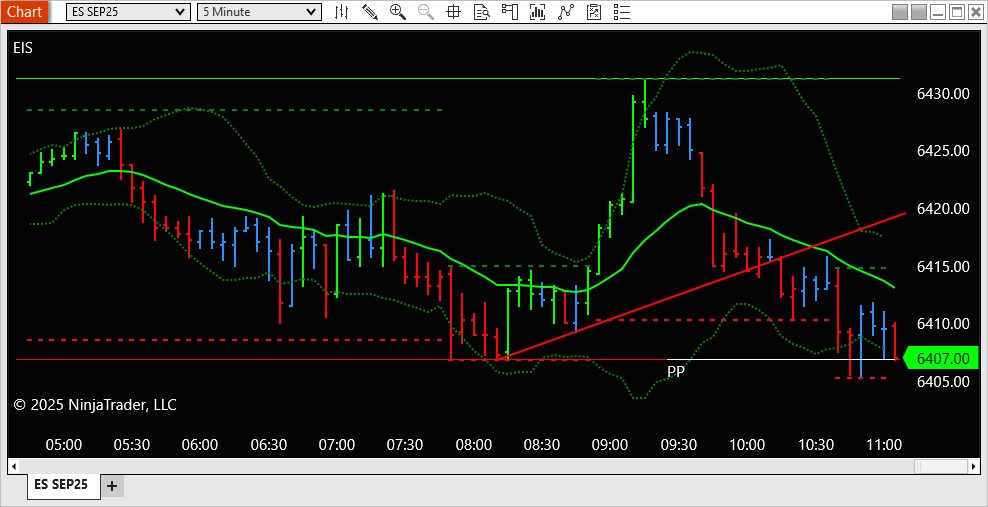Click the 05:00 time axis label
Viewport: 988px width, 507px height.
64,445
